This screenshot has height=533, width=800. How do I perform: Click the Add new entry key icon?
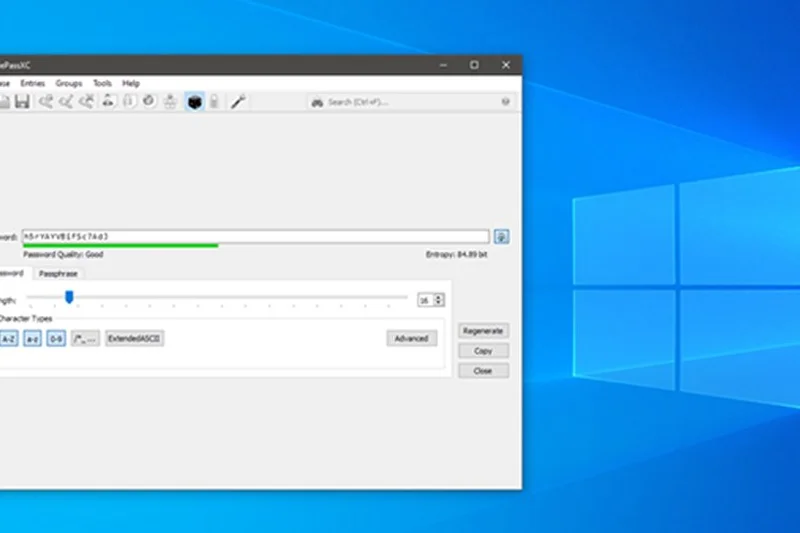pos(46,102)
